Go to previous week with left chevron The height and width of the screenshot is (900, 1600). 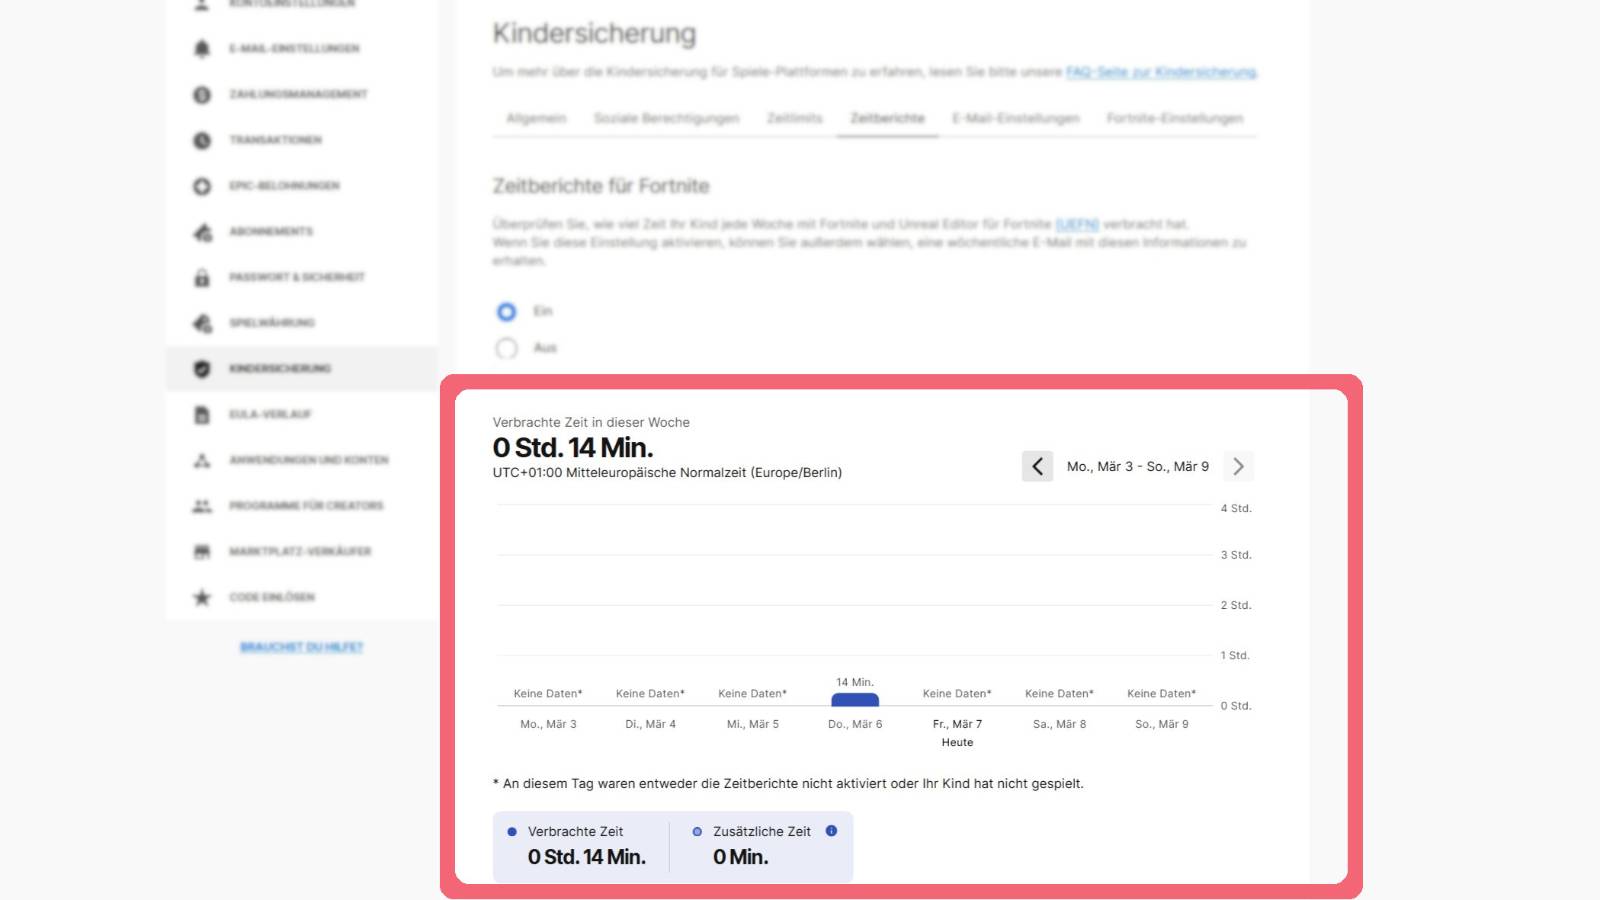click(1037, 466)
